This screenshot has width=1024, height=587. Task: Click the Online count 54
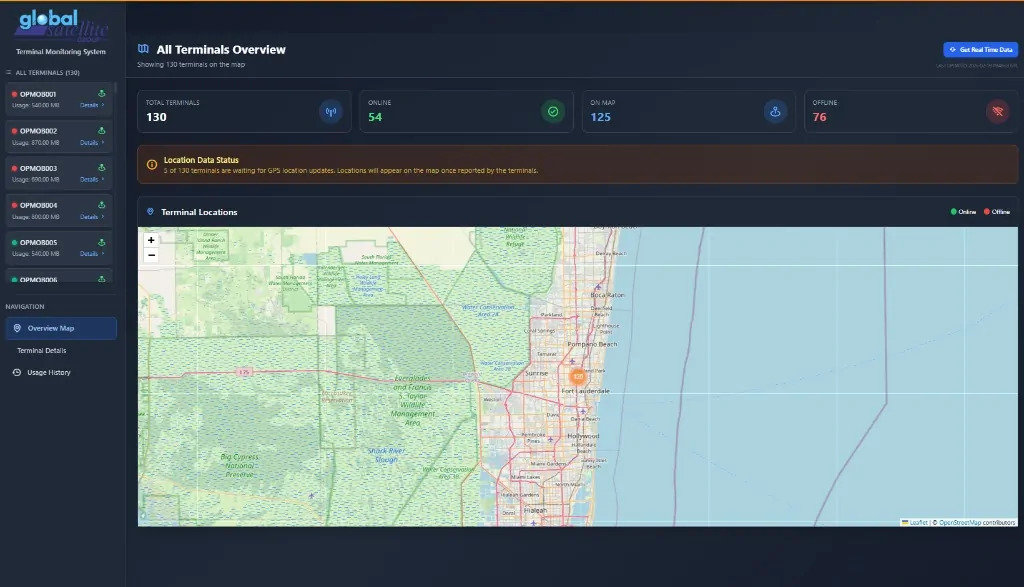pyautogui.click(x=375, y=117)
